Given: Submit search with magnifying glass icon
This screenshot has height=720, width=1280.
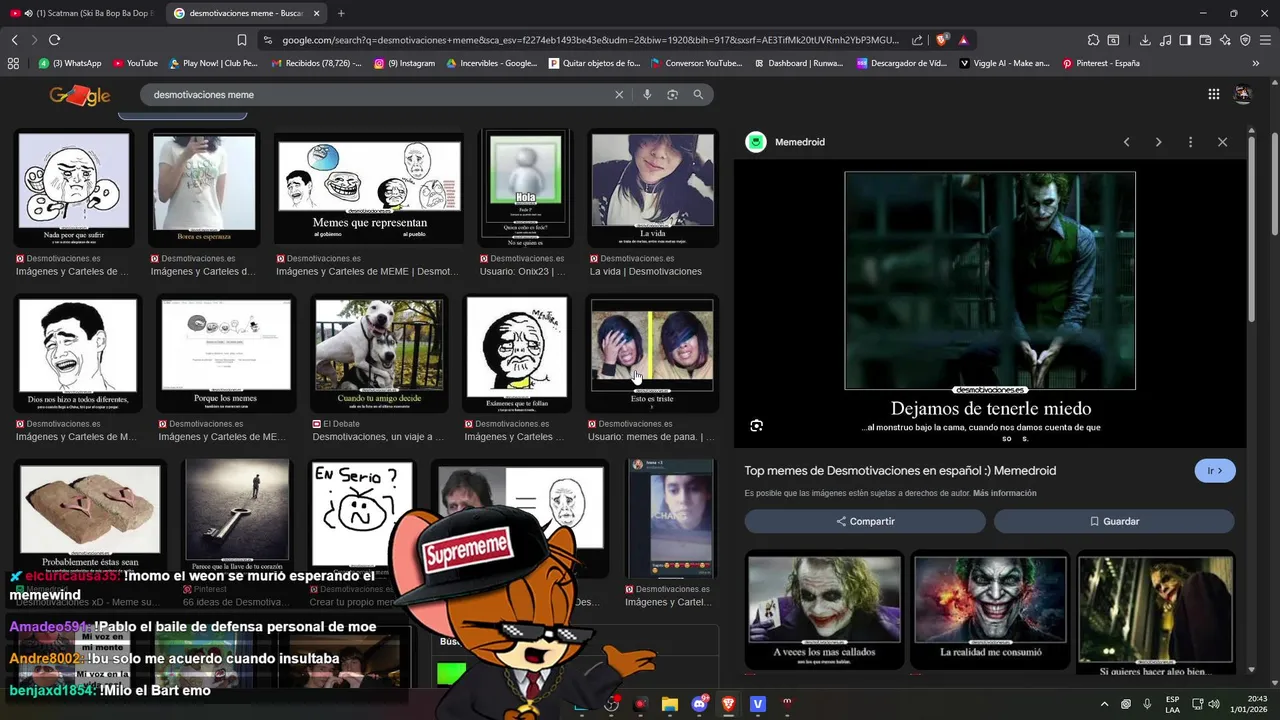Looking at the screenshot, I should coord(698,95).
